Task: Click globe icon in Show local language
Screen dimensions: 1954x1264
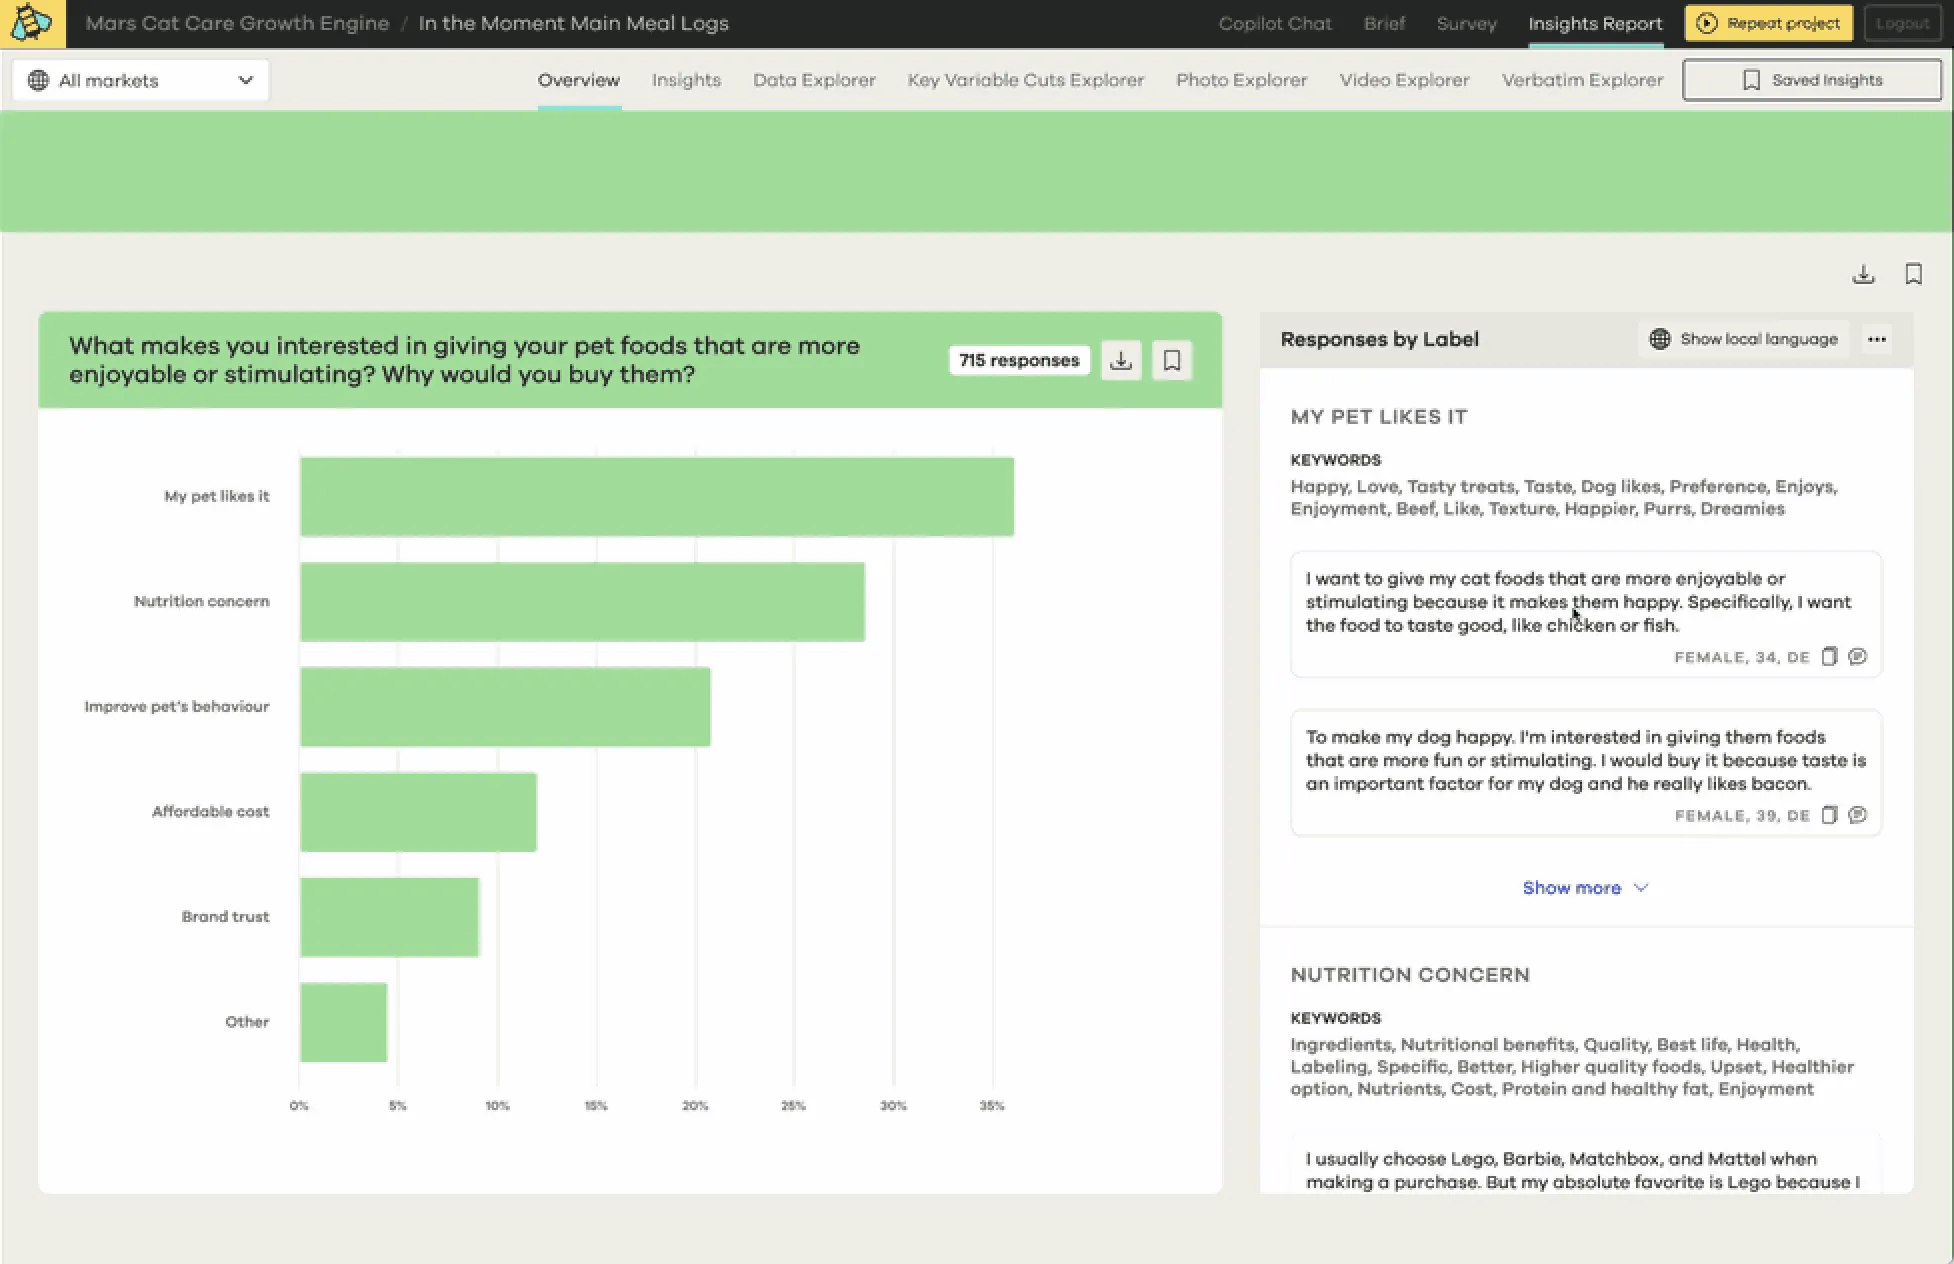Action: 1660,339
